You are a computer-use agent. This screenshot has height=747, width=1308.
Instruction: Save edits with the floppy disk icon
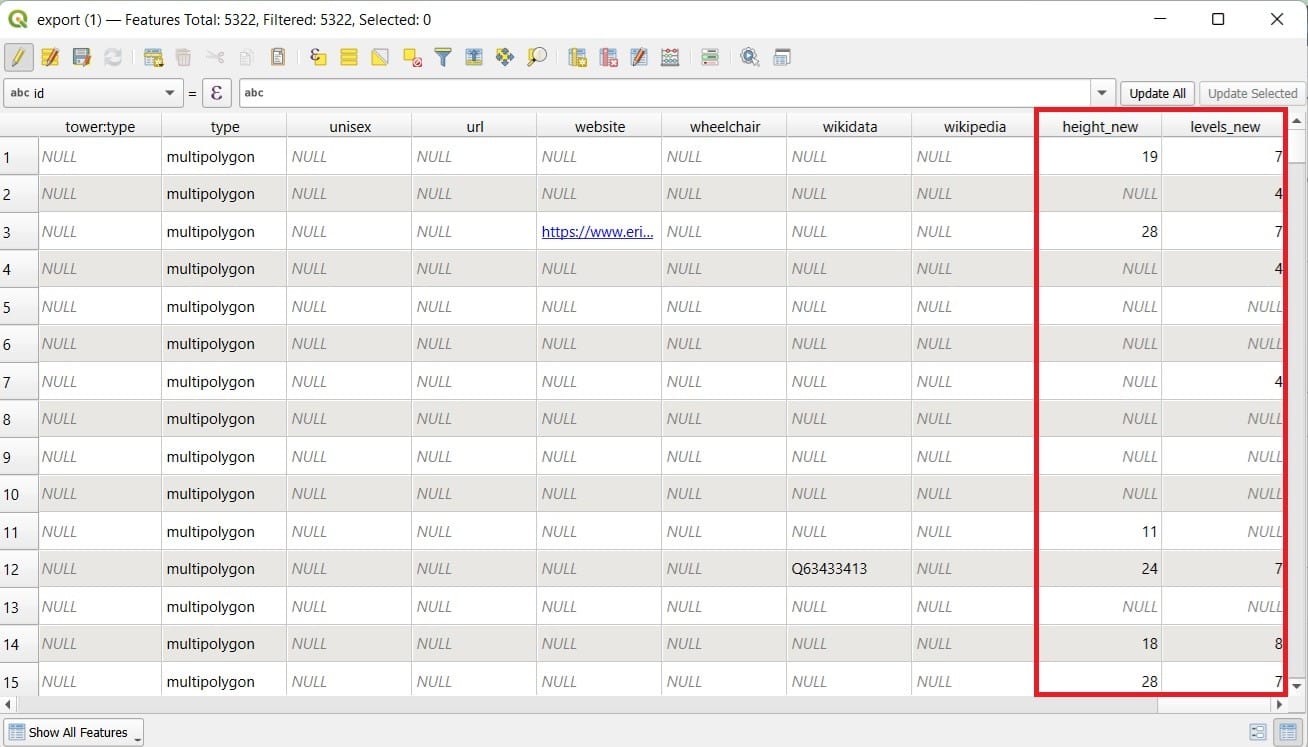click(82, 57)
